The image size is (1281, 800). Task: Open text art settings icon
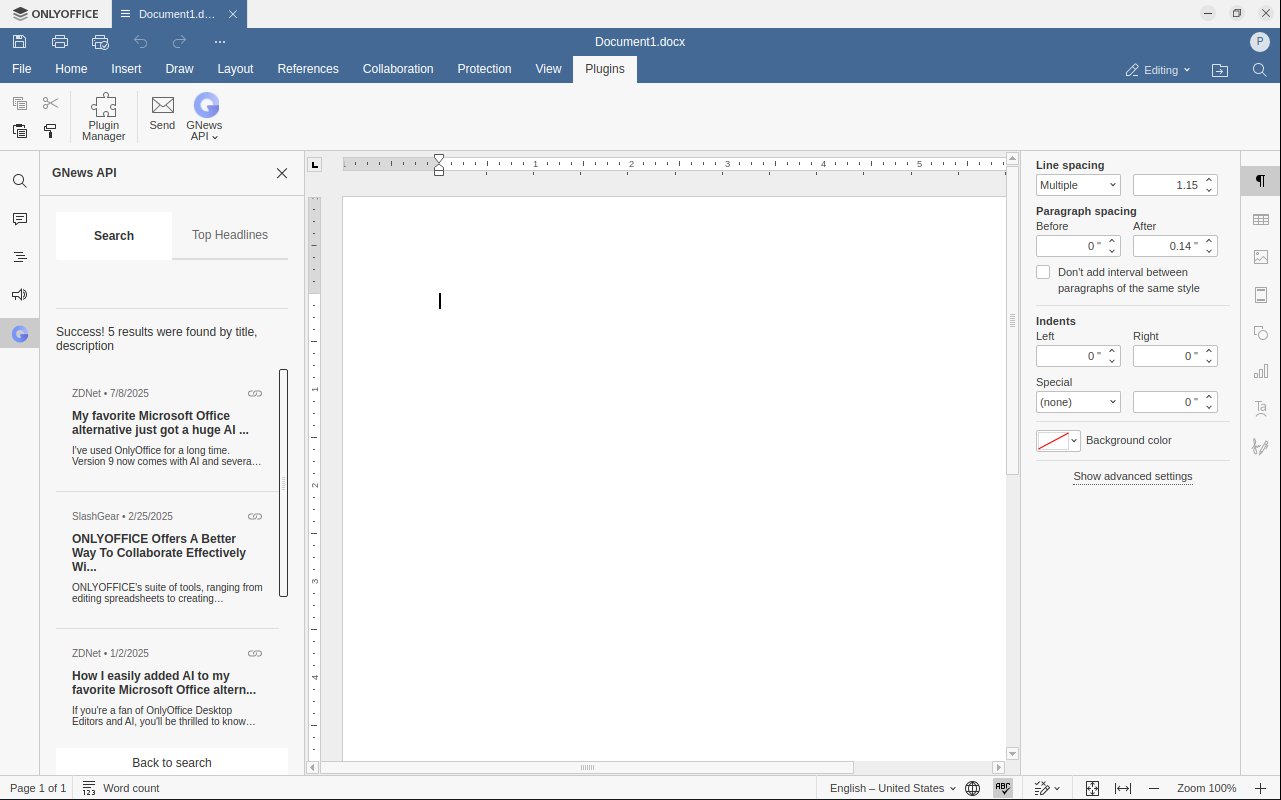[1261, 409]
